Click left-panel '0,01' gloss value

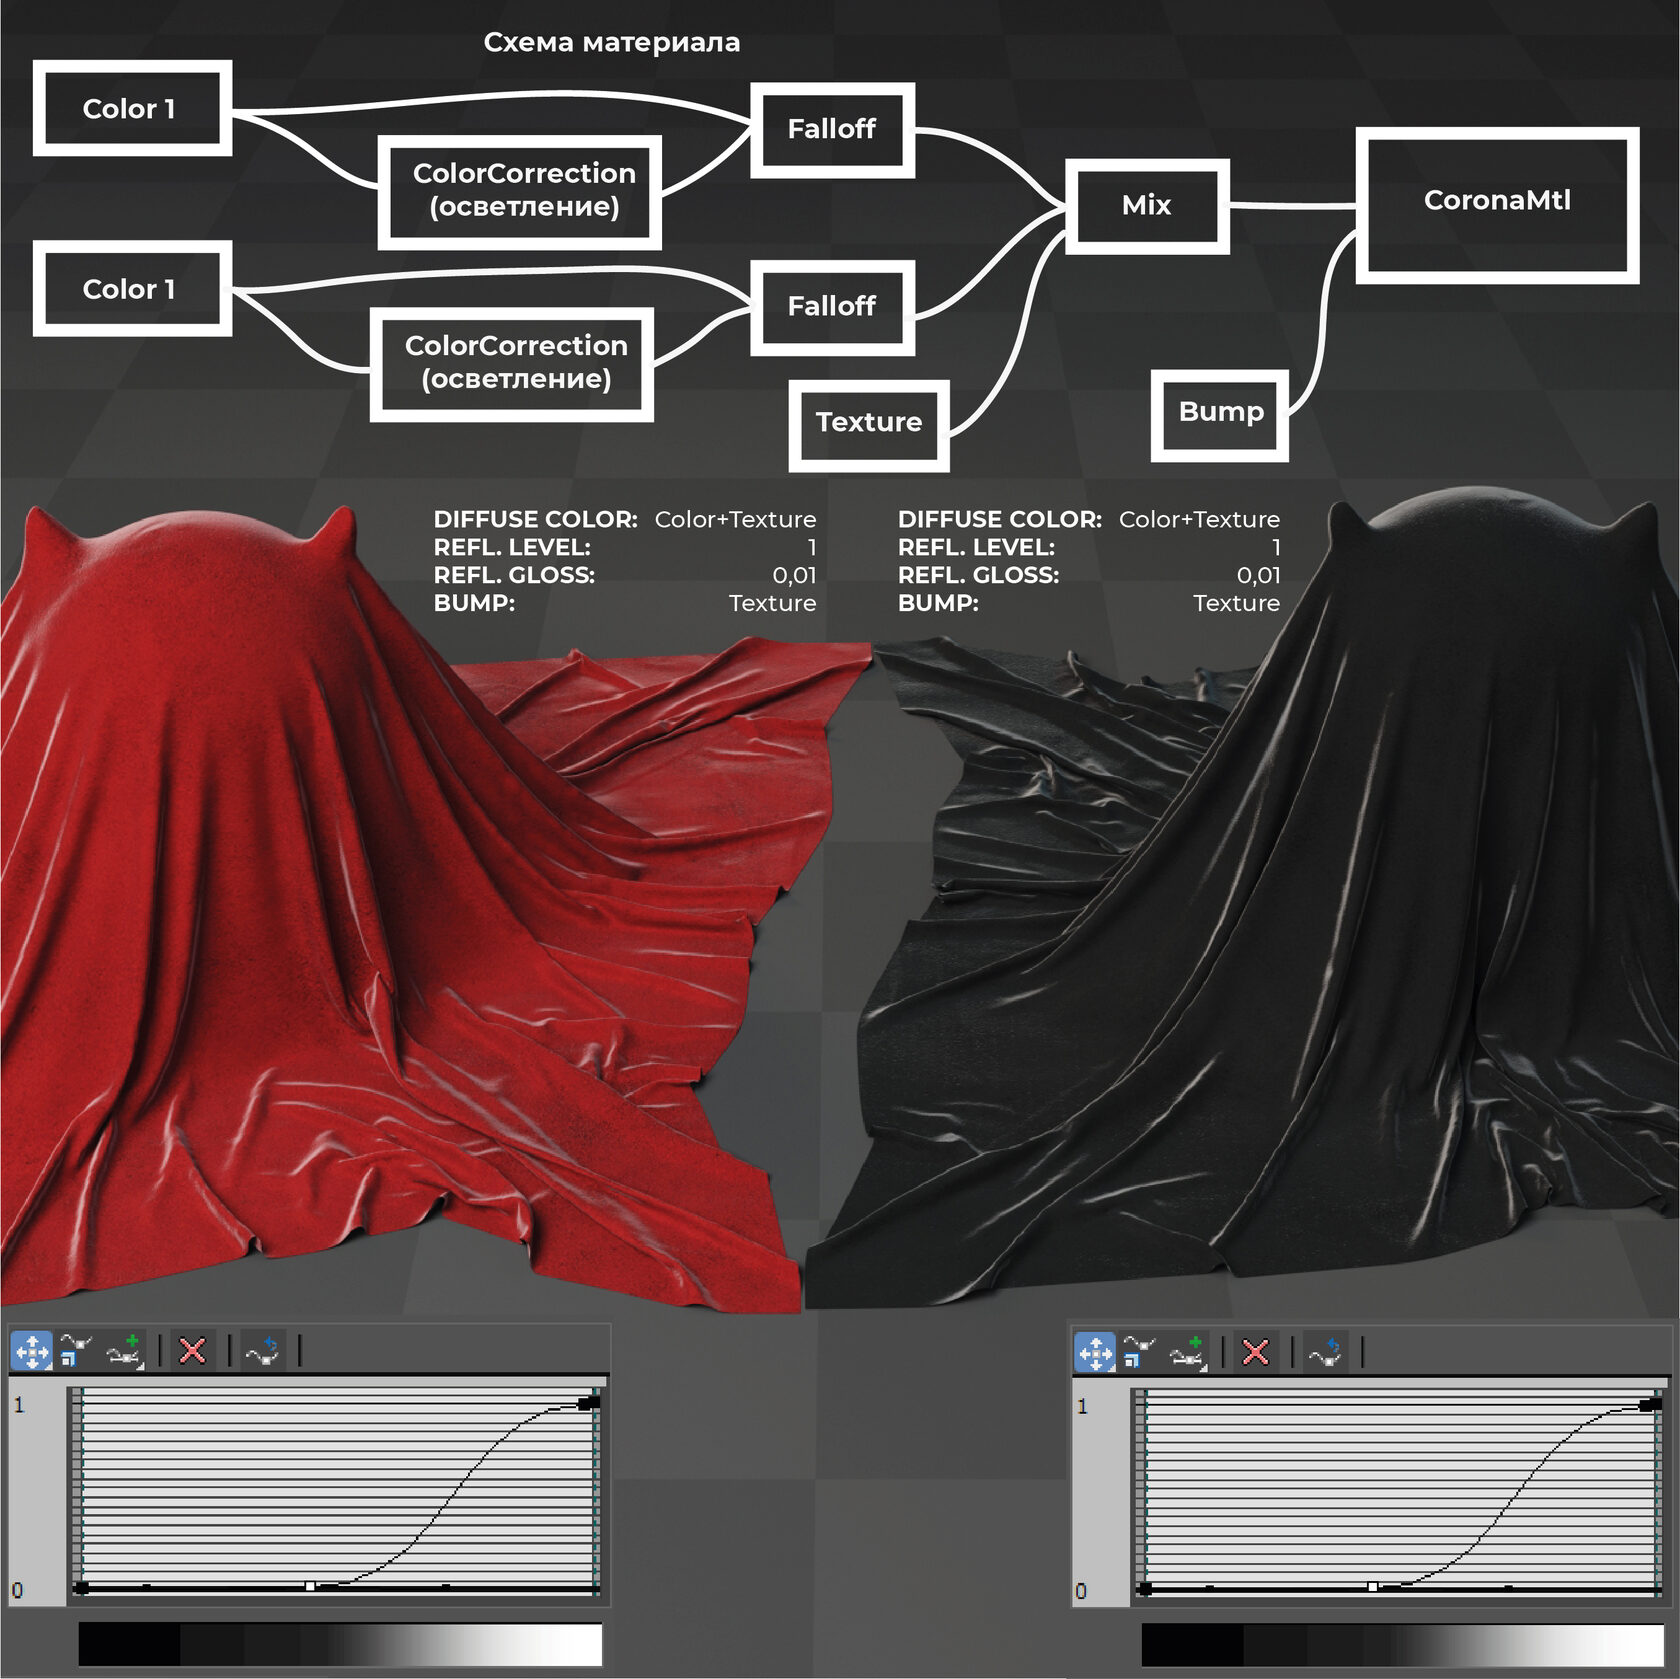794,575
